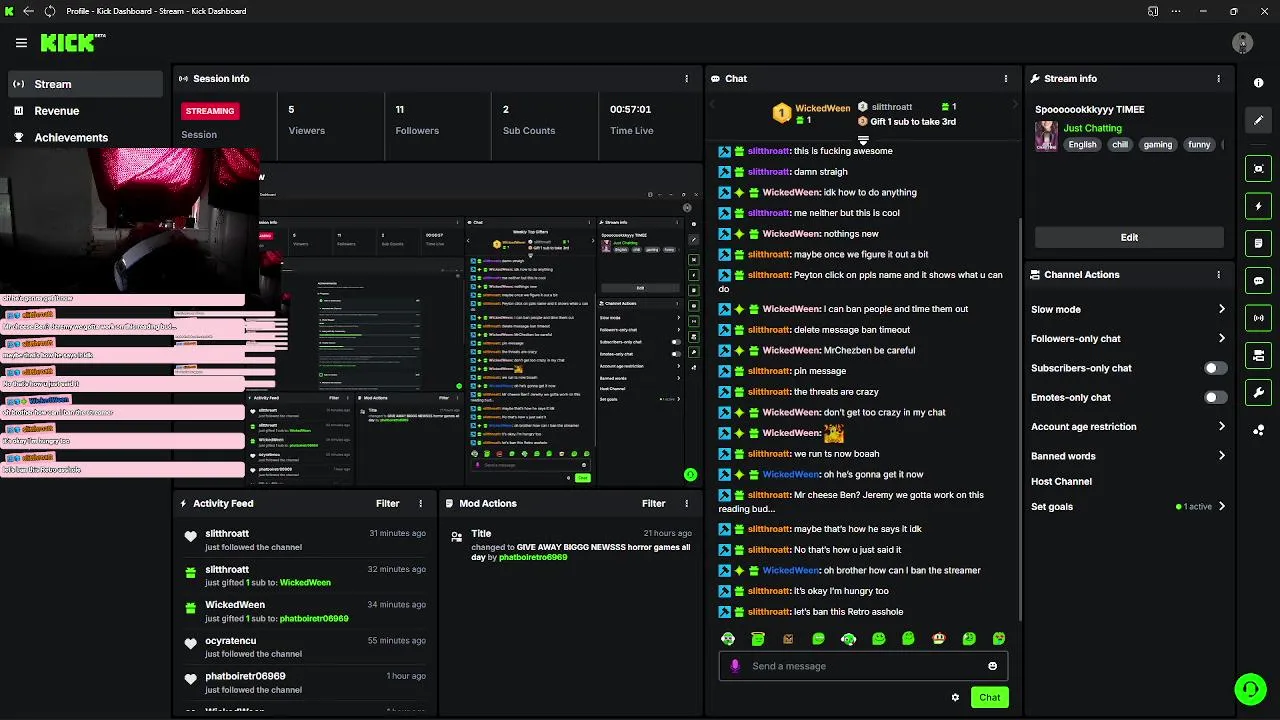Expand Set goals chevron
Image resolution: width=1280 pixels, height=720 pixels.
click(1221, 506)
